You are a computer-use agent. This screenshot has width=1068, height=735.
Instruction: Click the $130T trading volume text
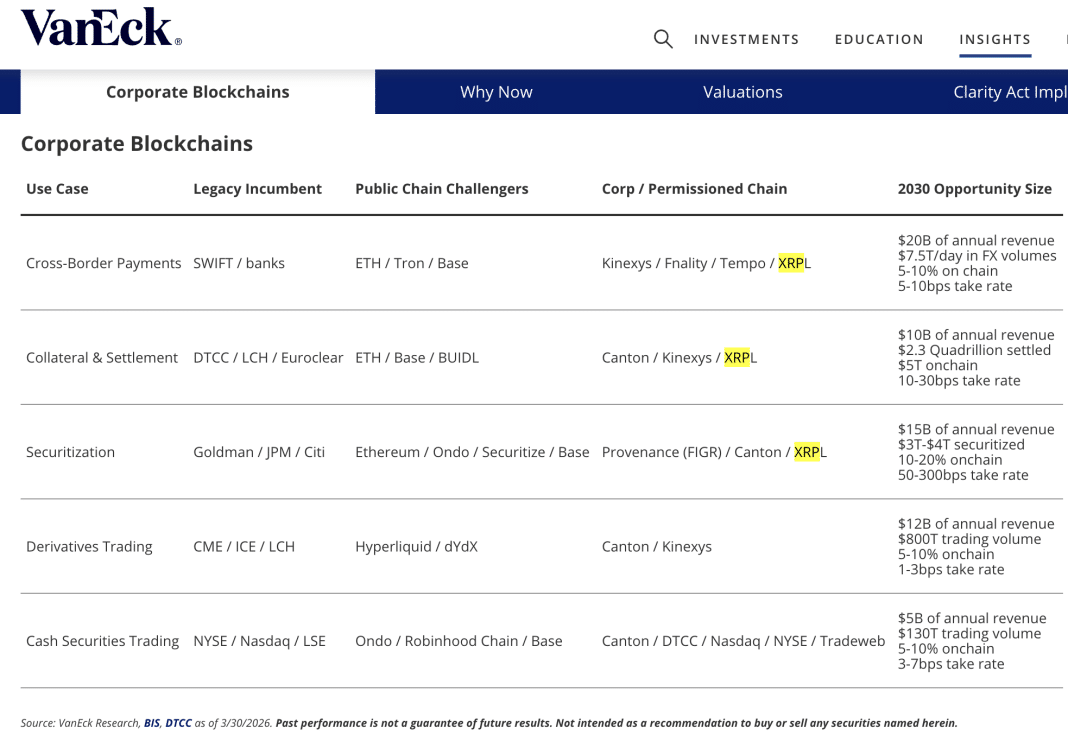[x=969, y=634]
